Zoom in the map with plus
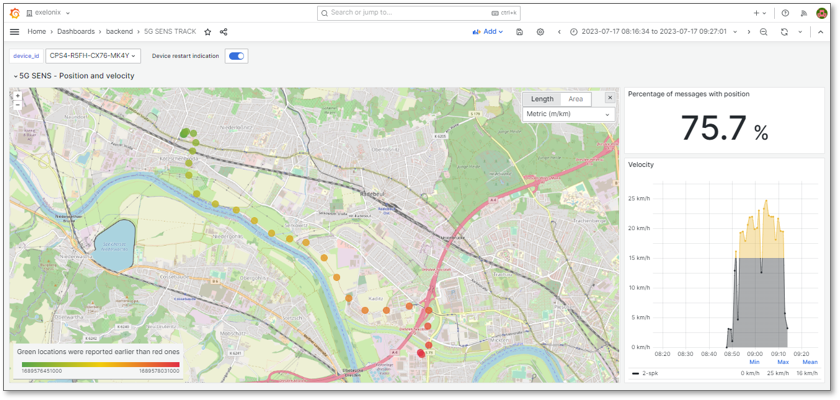 click(x=18, y=96)
